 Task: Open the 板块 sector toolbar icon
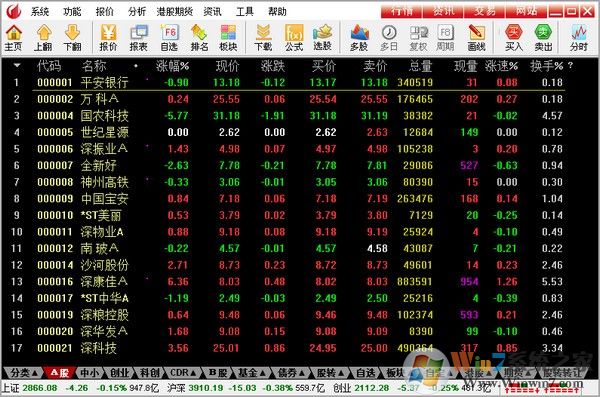click(228, 38)
